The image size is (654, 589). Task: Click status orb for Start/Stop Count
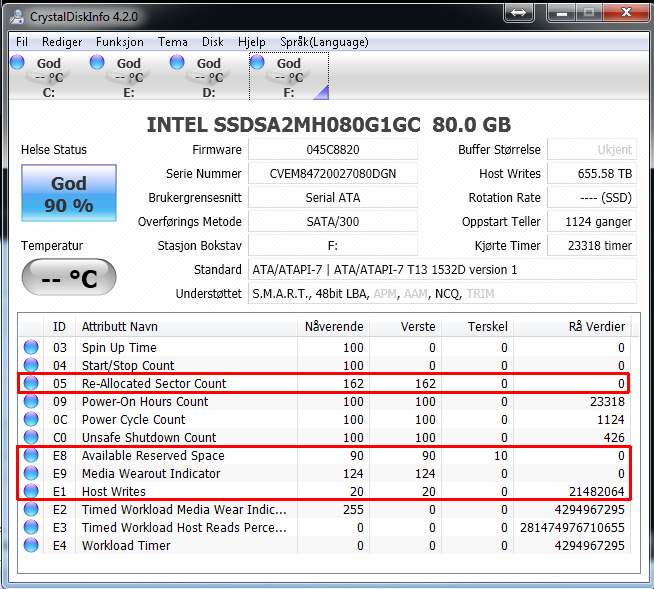31,365
